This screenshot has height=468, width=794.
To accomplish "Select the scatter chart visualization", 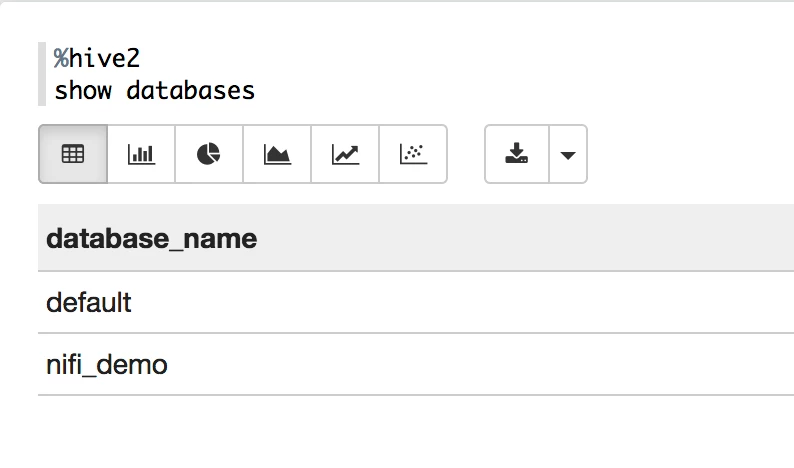I will click(x=413, y=154).
